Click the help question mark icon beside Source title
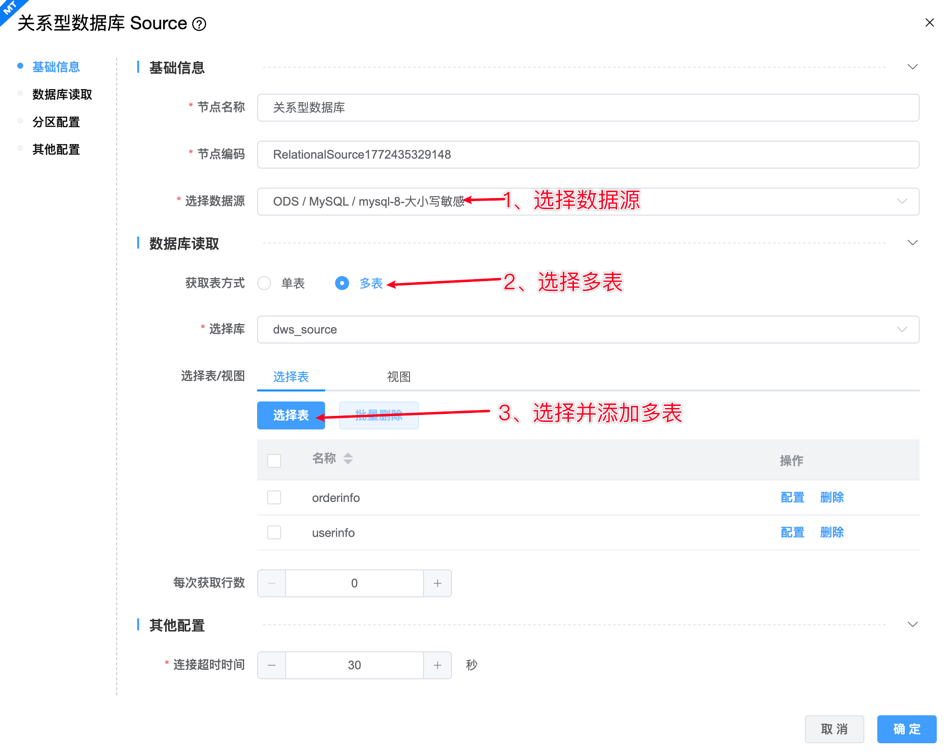 click(199, 24)
